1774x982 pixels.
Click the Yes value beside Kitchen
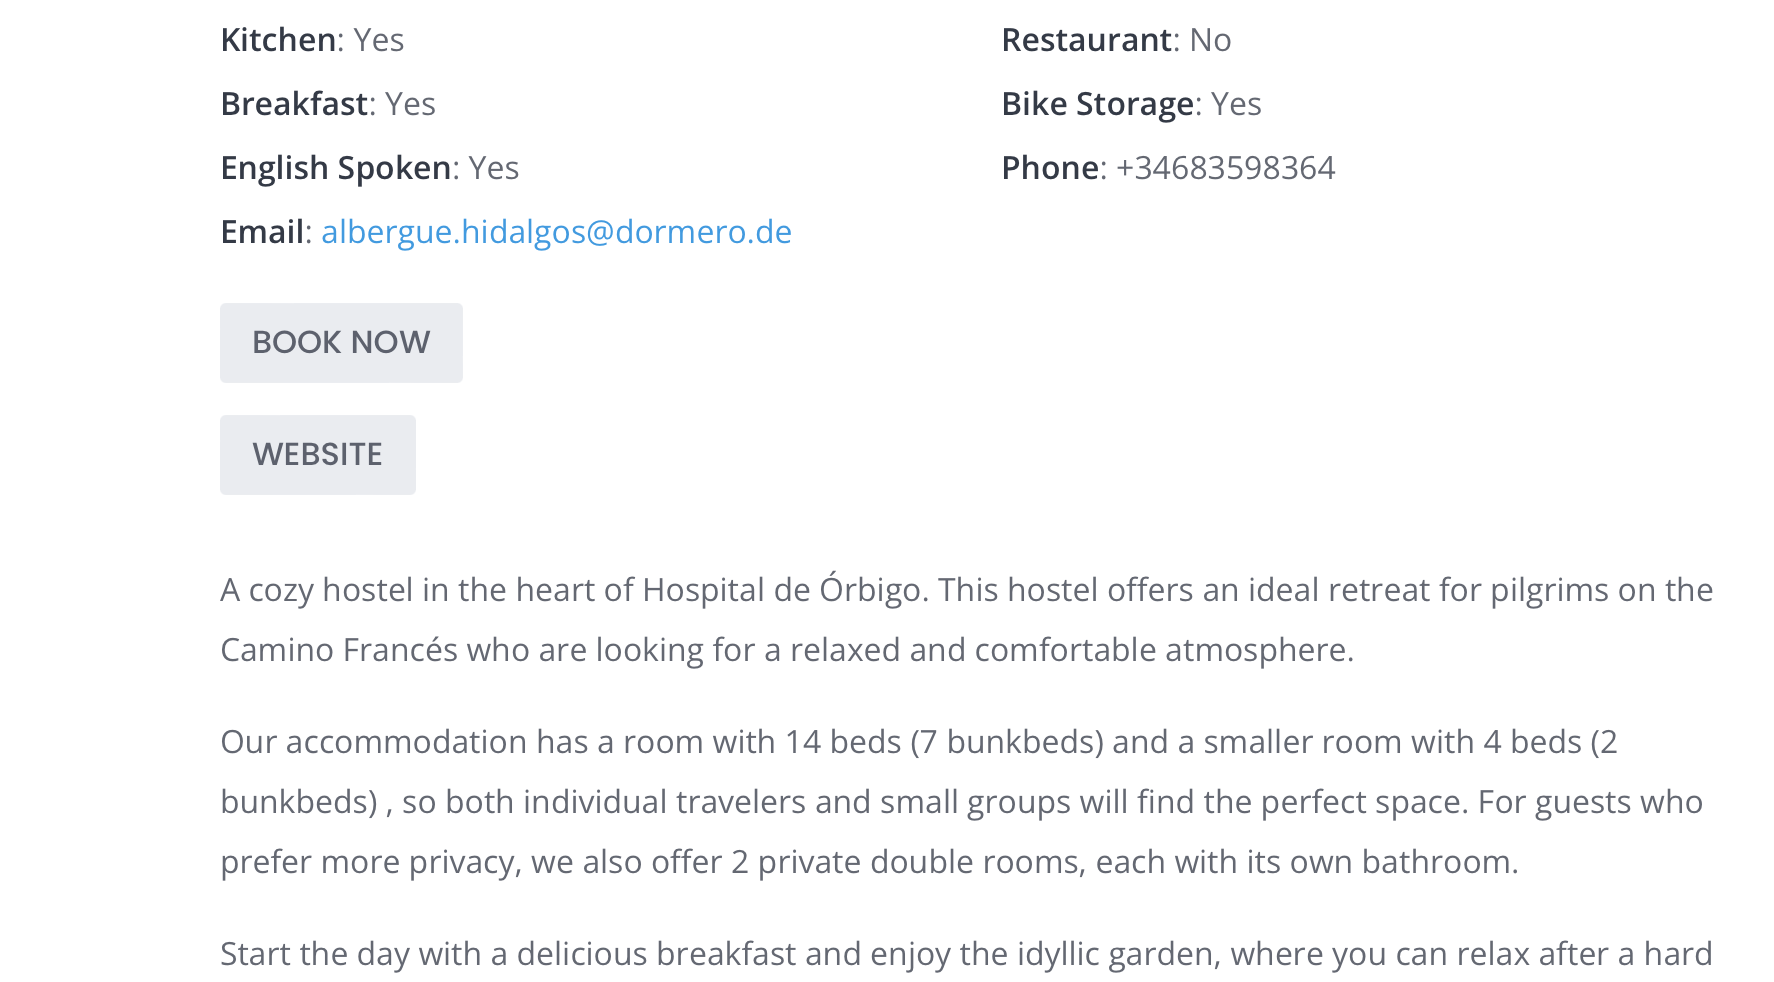coord(379,40)
